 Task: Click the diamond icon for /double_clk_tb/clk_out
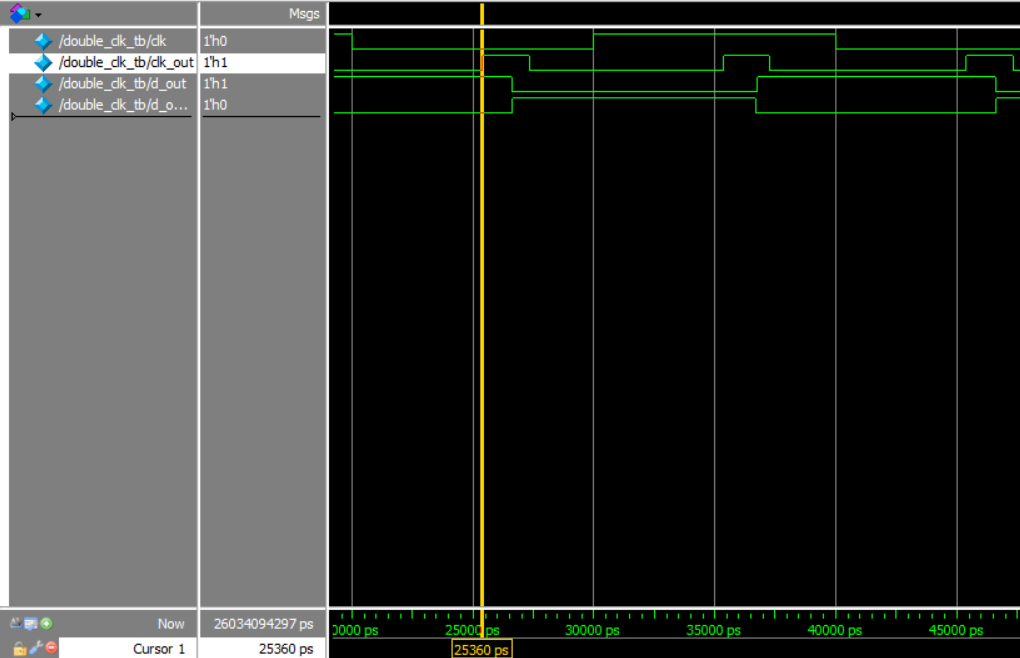click(x=43, y=62)
